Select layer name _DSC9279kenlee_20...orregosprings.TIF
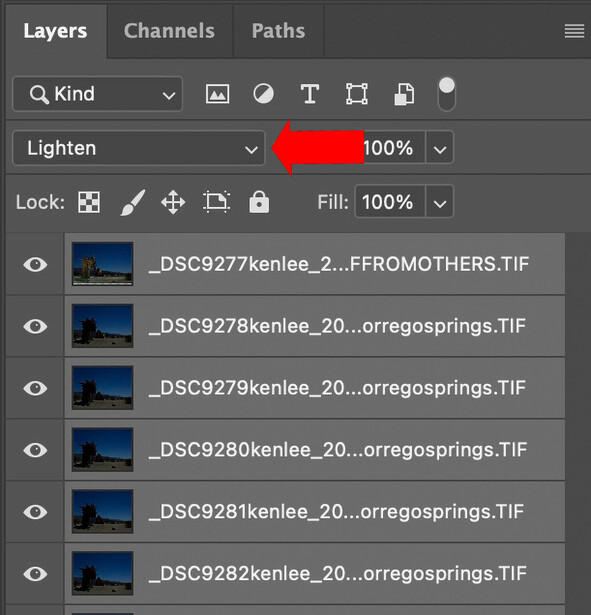 (338, 388)
